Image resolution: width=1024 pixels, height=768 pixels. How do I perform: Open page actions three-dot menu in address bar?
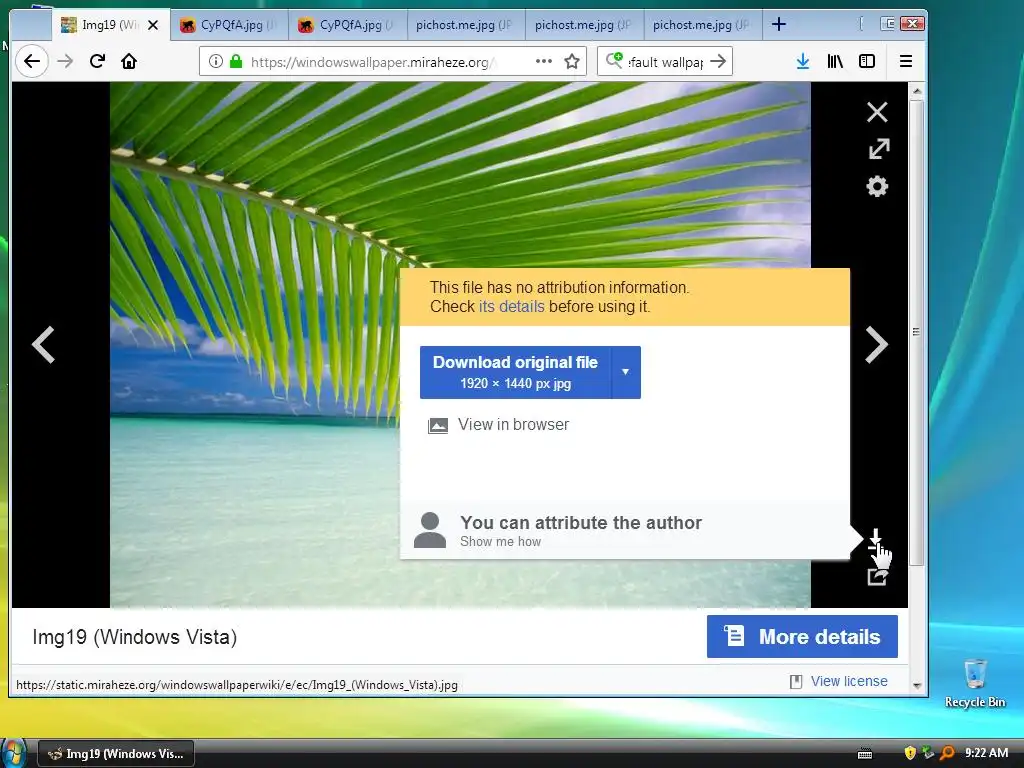point(543,61)
